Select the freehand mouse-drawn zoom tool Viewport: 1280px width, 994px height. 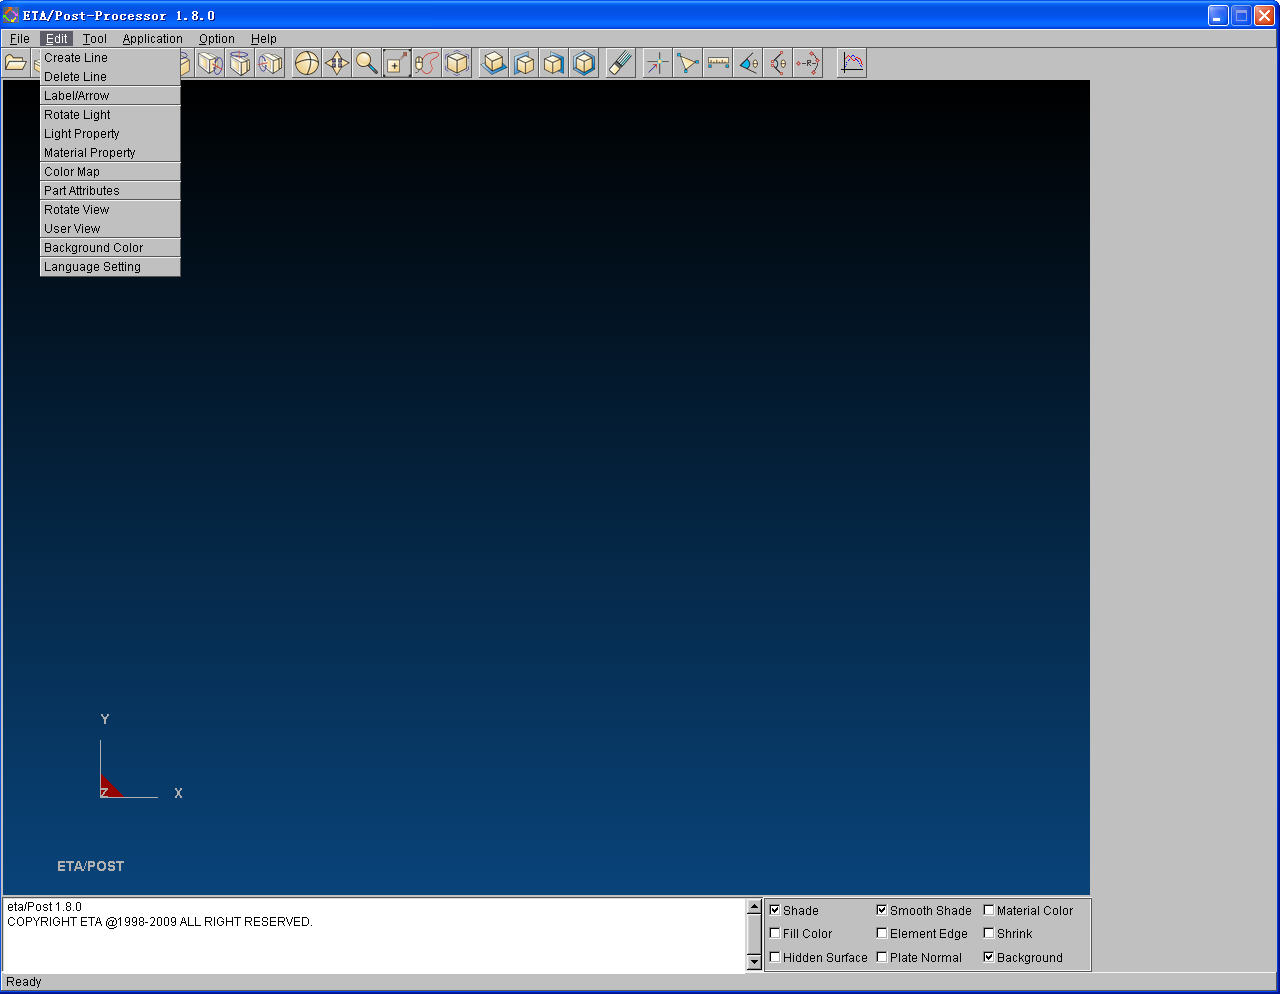[x=427, y=63]
